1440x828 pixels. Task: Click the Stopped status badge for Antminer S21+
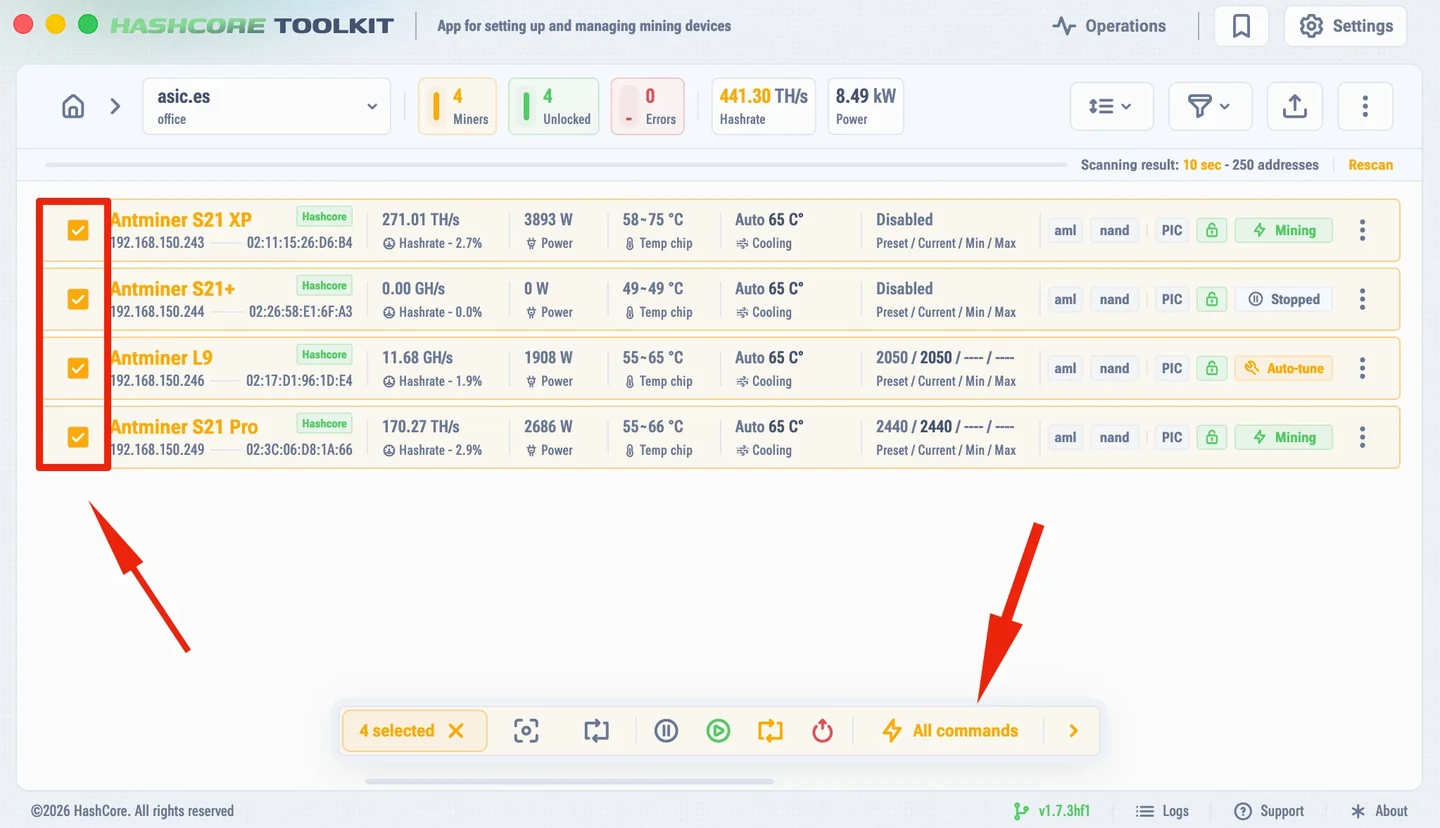click(1284, 299)
